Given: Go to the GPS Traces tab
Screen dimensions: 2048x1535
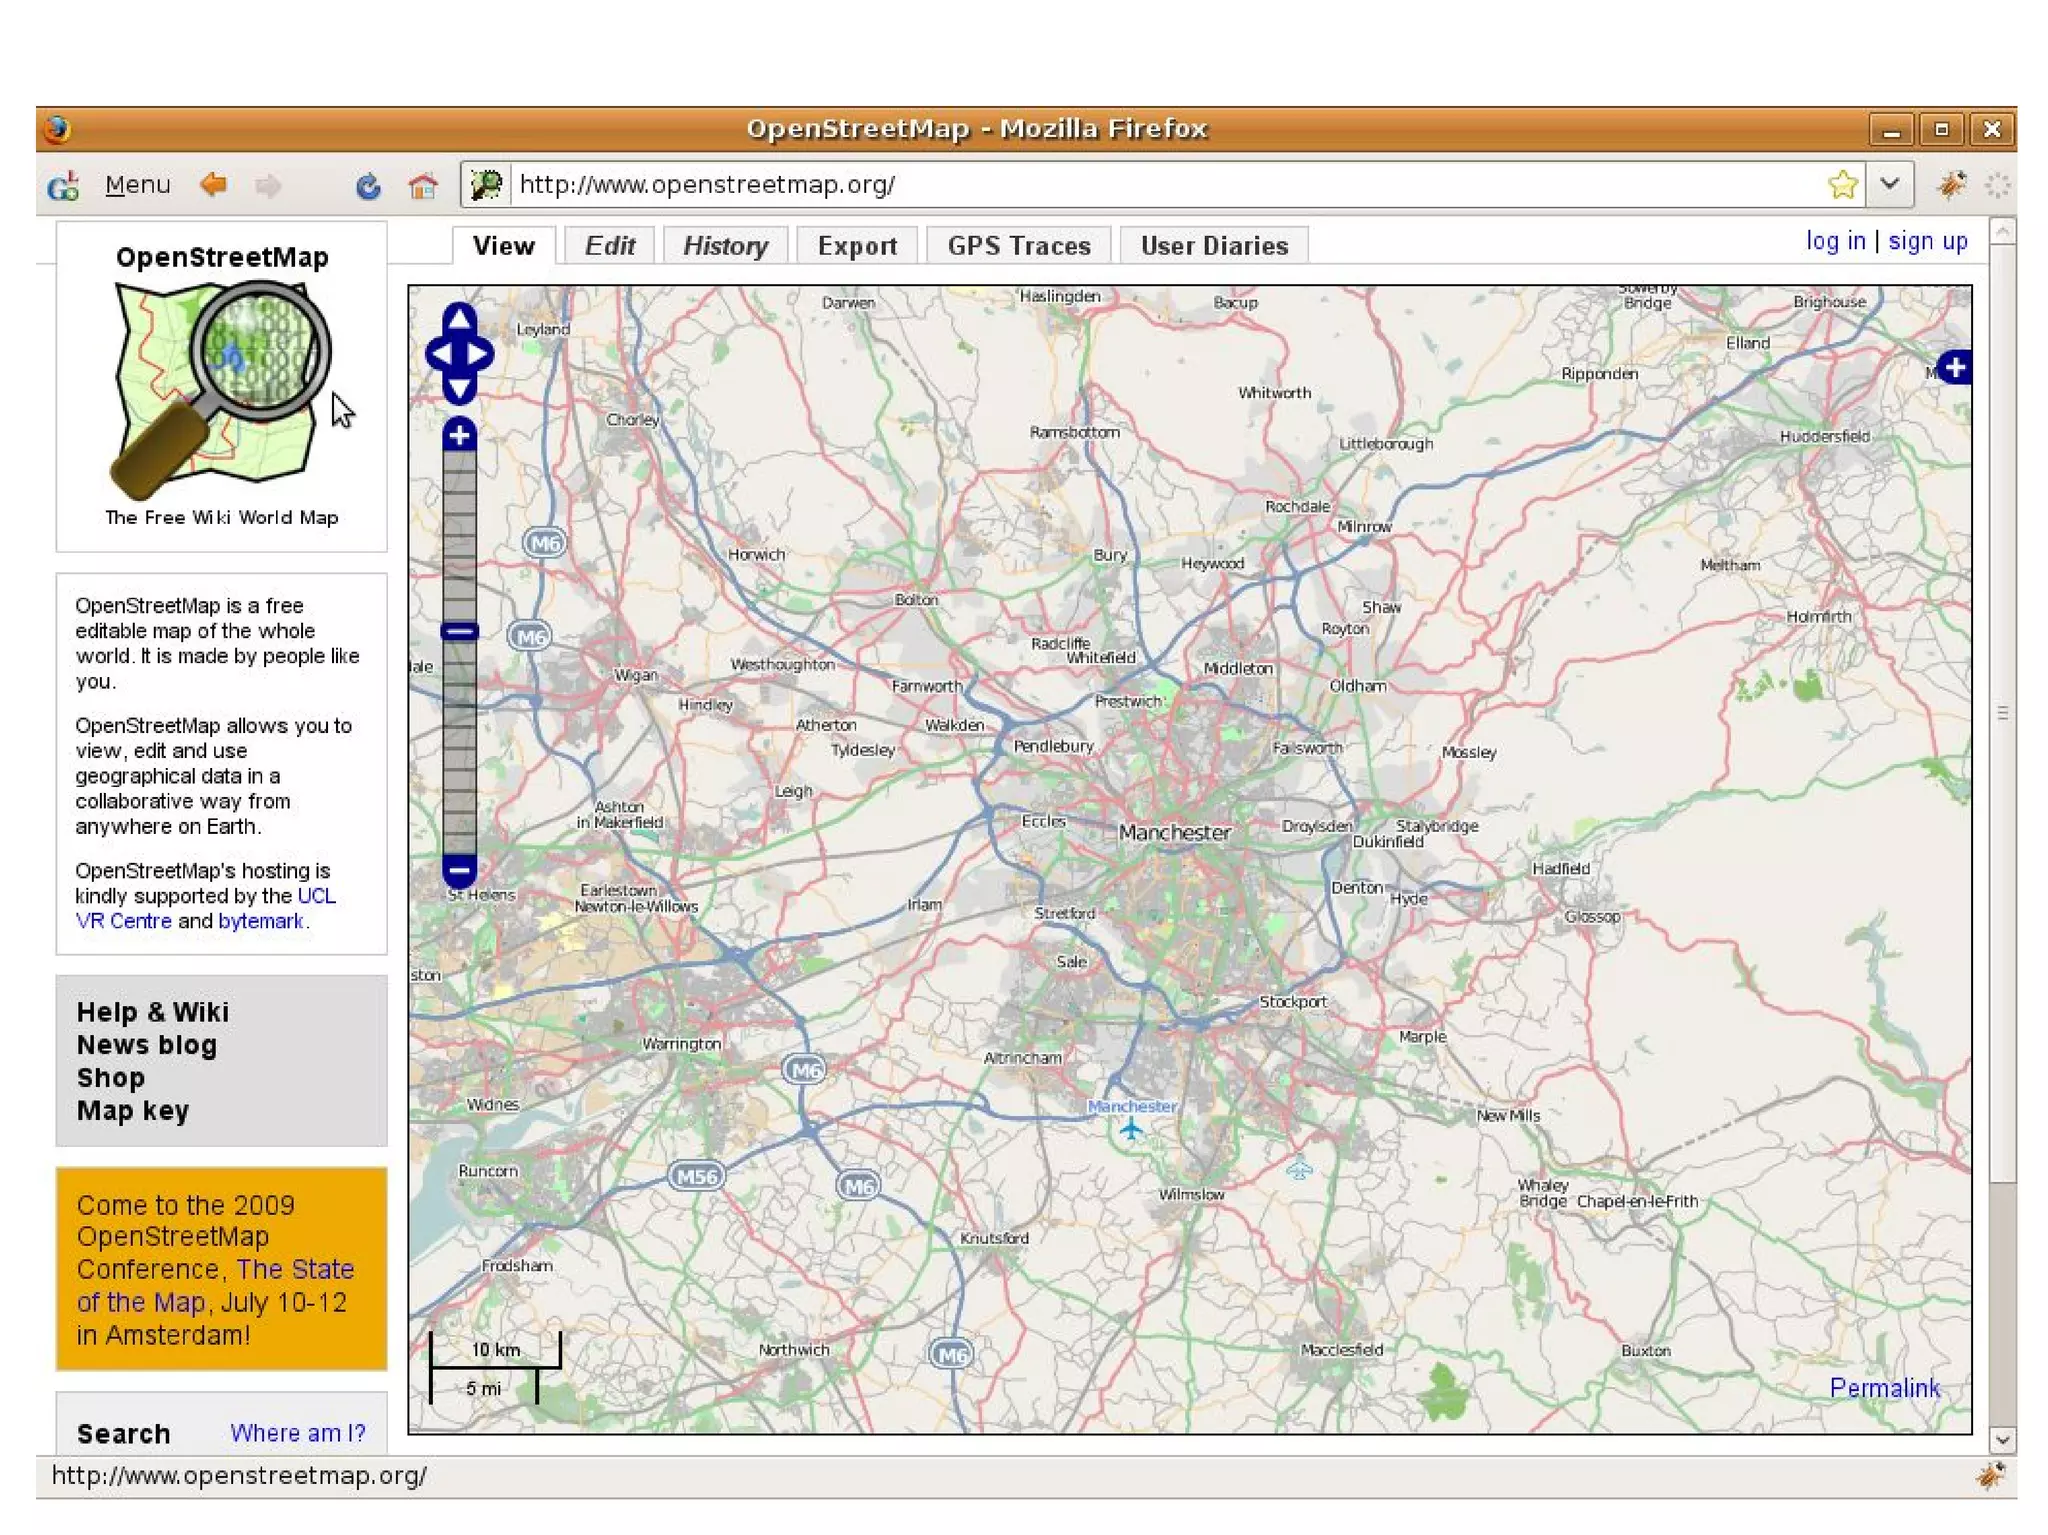Looking at the screenshot, I should 1018,246.
